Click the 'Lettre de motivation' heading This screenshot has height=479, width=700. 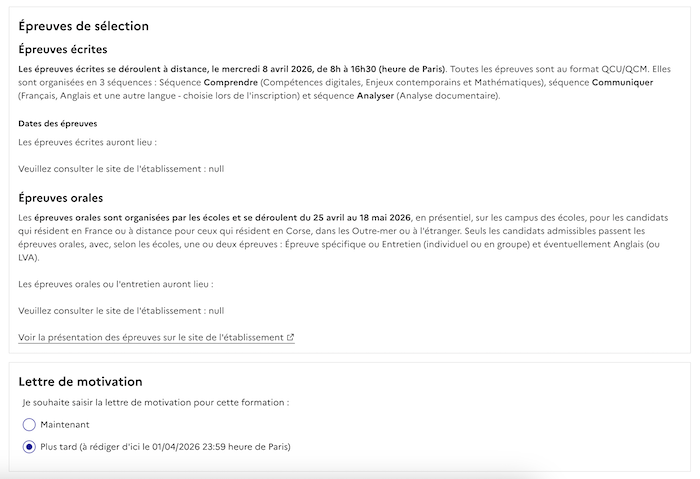tap(80, 381)
